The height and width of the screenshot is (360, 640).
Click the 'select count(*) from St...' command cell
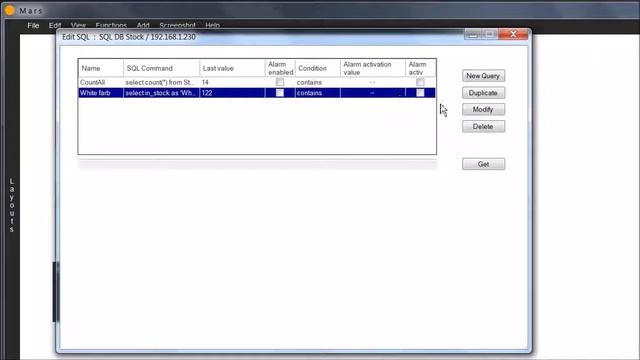point(161,82)
